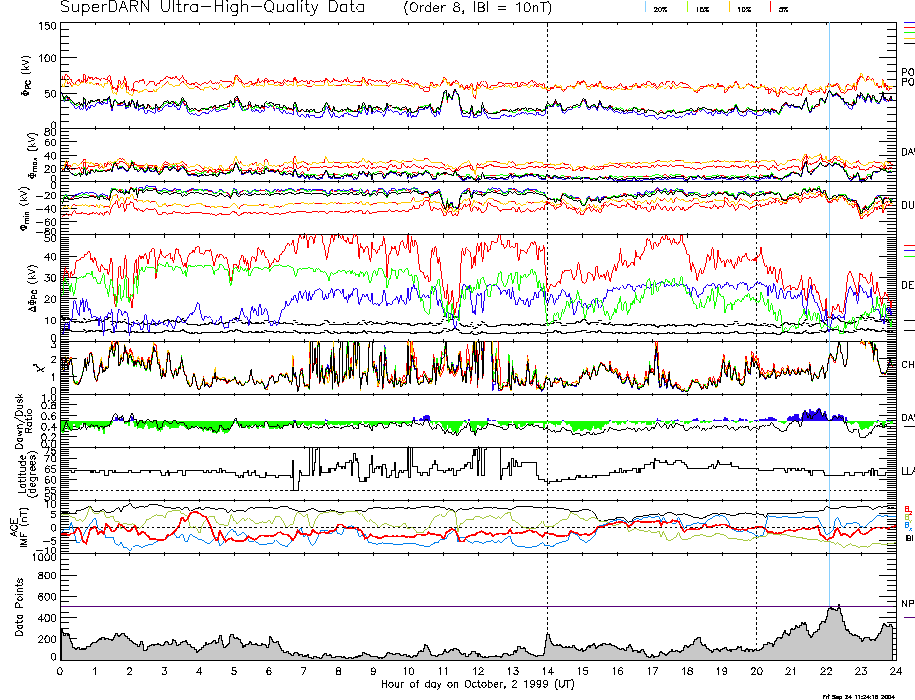Click the Latitude (degrees) y-axis label
Viewport: 915px width, 700px height.
tap(13, 468)
